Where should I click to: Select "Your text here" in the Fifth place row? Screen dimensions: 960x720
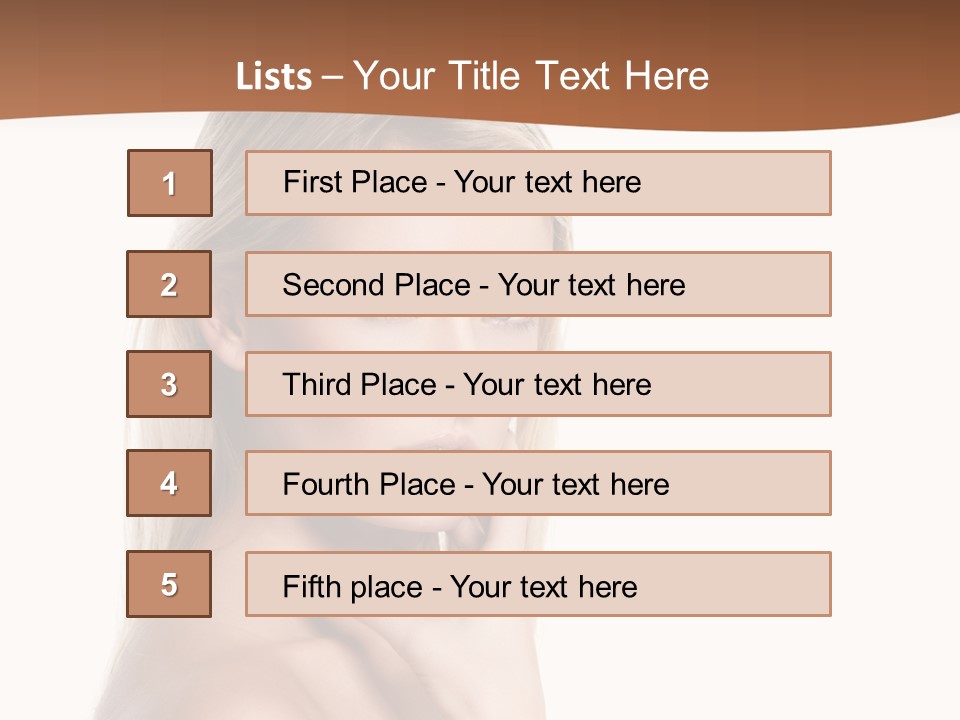[x=543, y=586]
